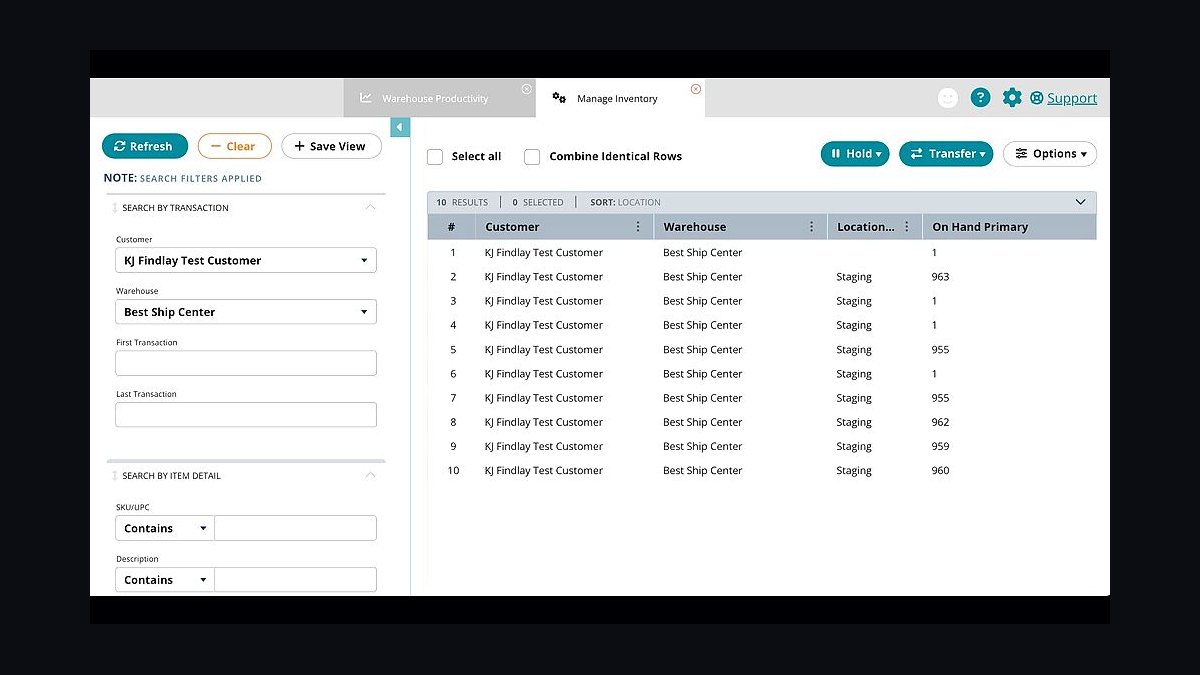Click the Sort: Location label
This screenshot has height=675, width=1200.
[x=625, y=202]
